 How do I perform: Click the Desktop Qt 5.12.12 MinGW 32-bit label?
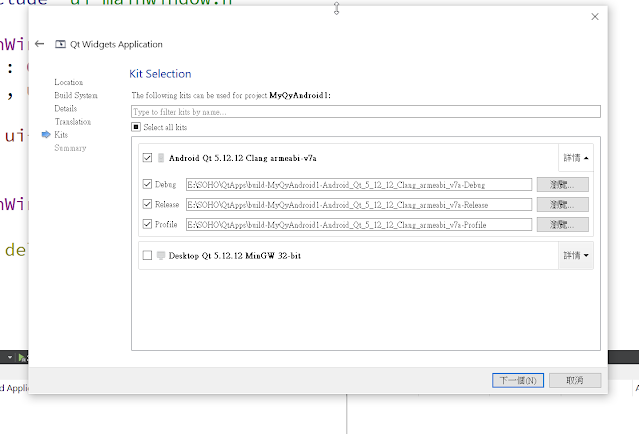(x=235, y=256)
